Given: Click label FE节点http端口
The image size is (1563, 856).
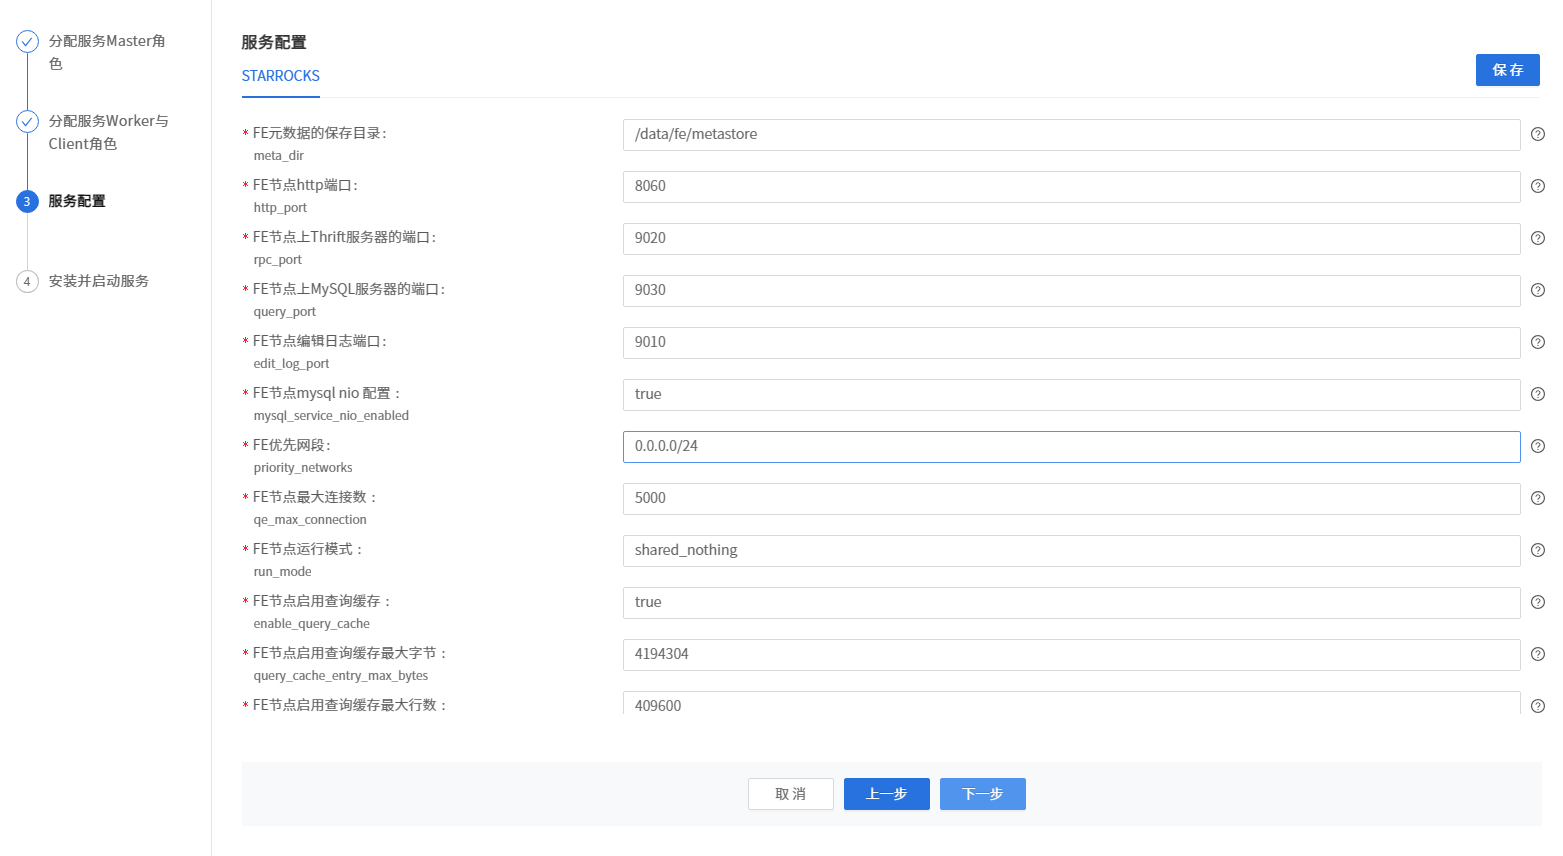Looking at the screenshot, I should coord(305,185).
